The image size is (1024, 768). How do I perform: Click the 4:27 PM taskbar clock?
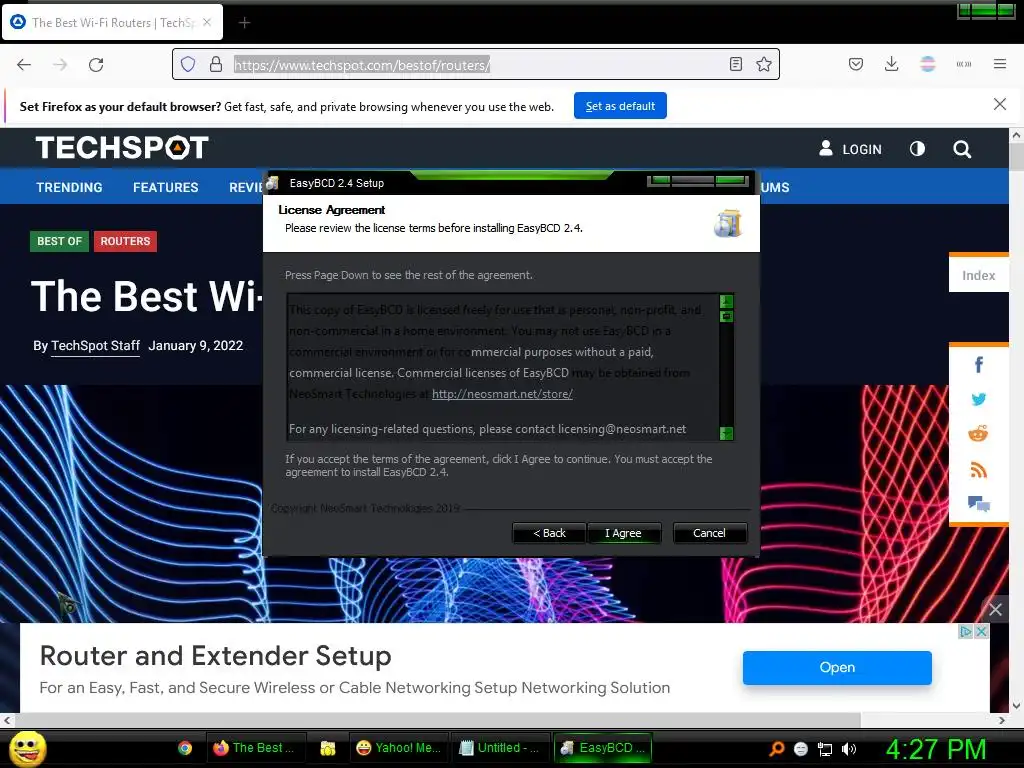[936, 748]
